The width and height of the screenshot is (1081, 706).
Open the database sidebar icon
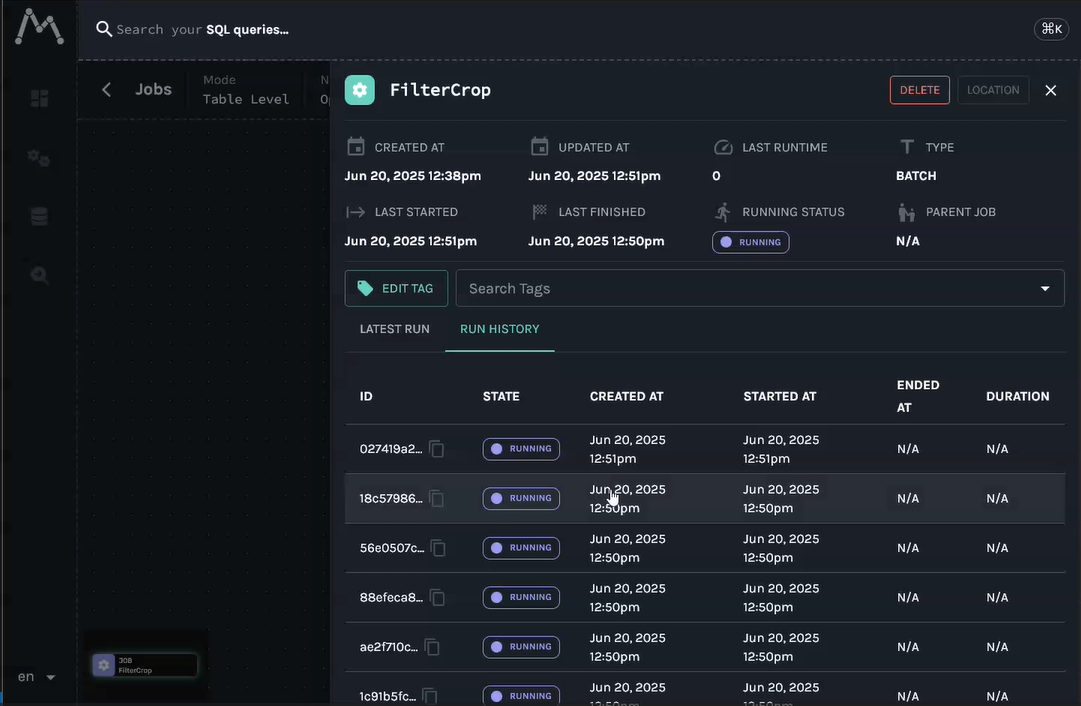pos(39,217)
